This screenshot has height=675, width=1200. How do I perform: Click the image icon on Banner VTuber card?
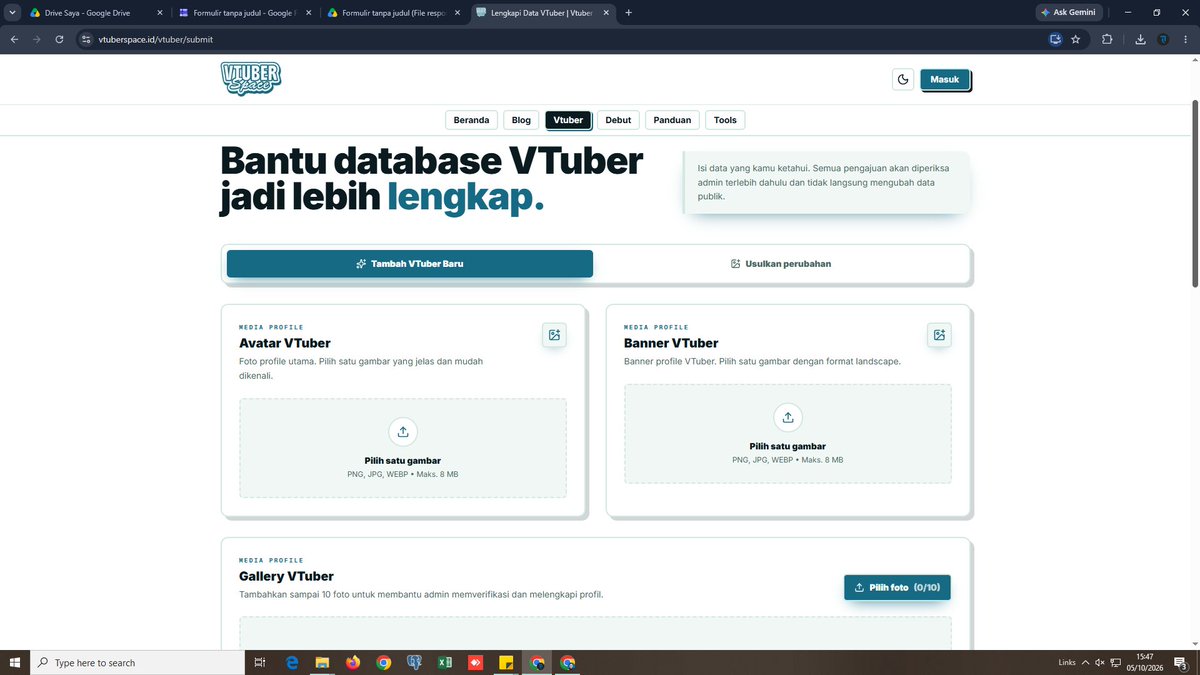tap(939, 335)
